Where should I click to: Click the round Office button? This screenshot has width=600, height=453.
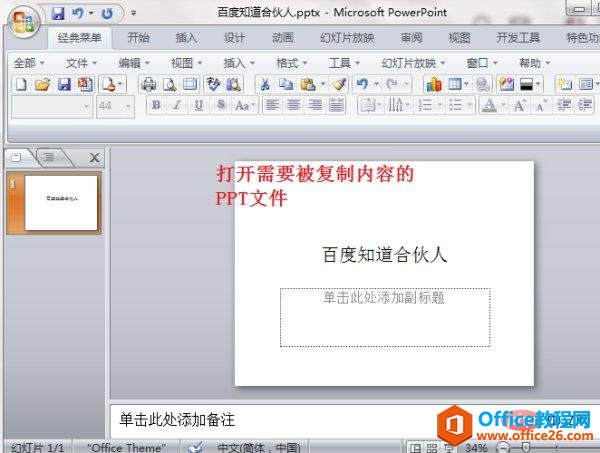[24, 21]
